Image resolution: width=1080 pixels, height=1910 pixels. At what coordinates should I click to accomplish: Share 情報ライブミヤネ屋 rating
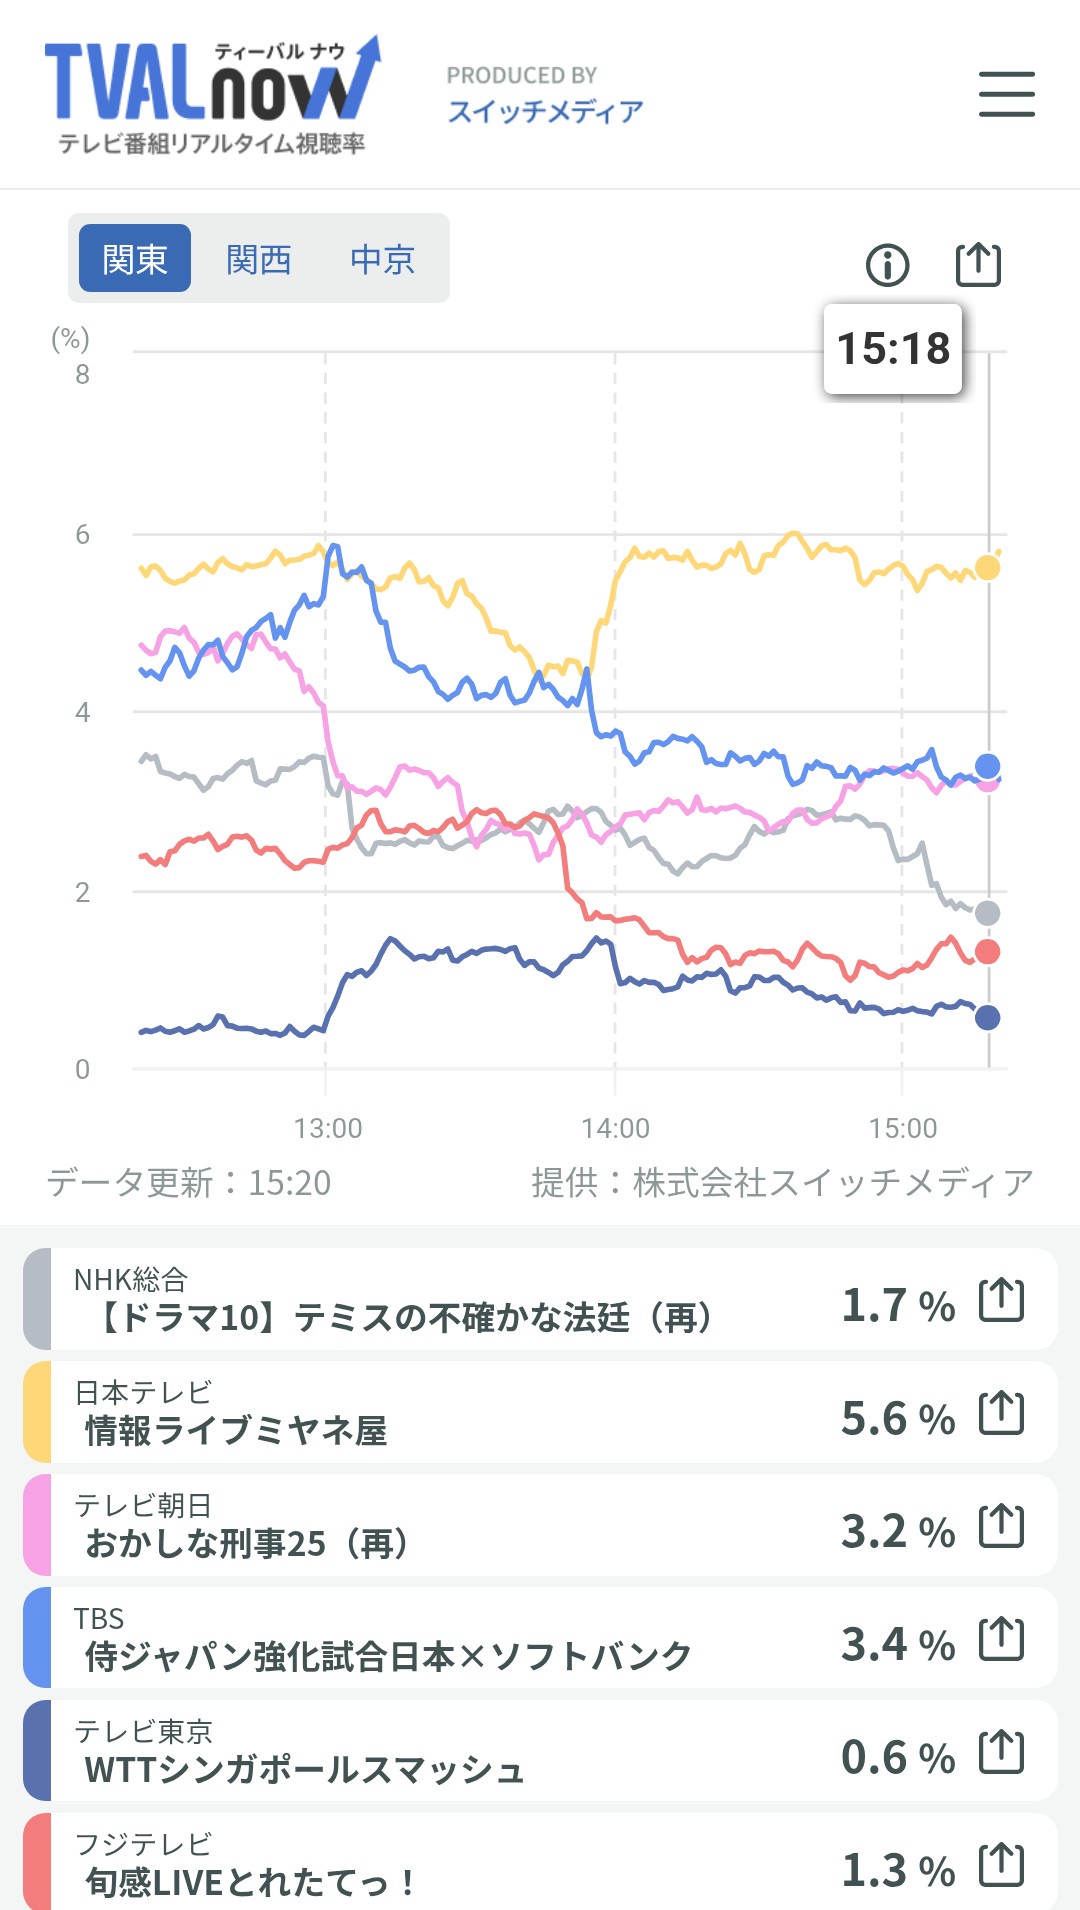click(1001, 1413)
